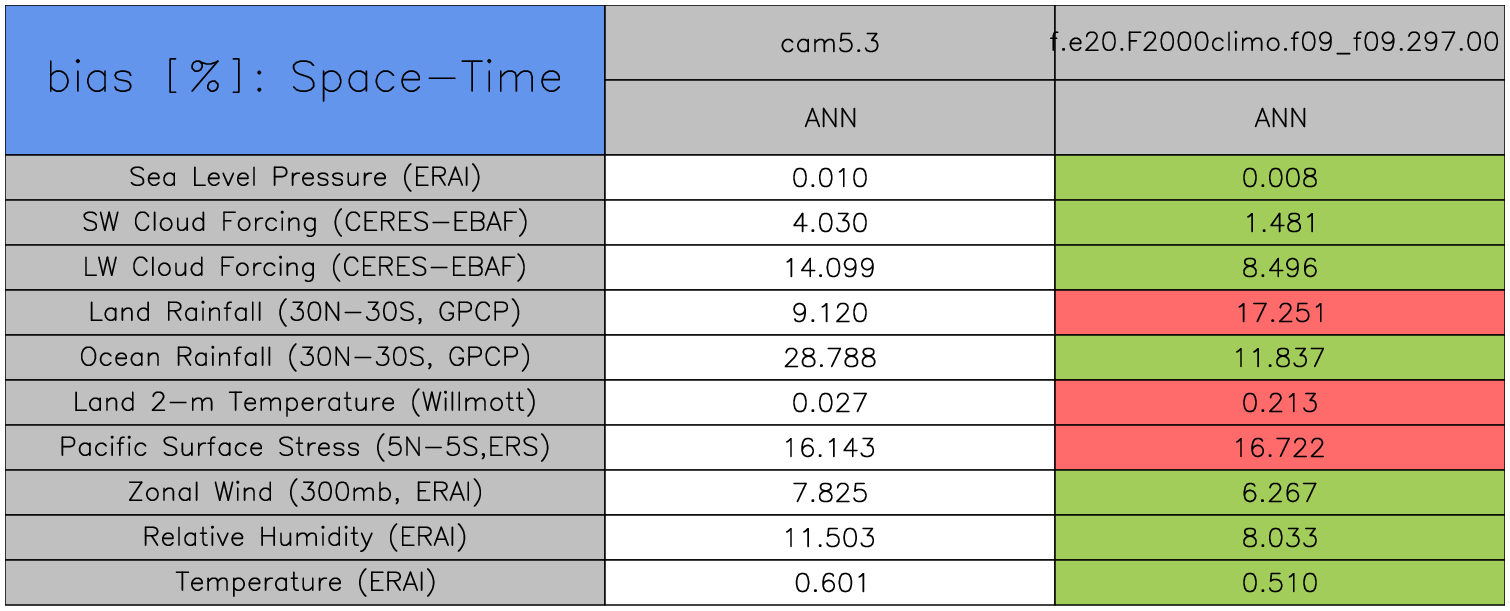This screenshot has height=611, width=1510.
Task: Click the blue bias Space-Time title cell
Action: click(x=305, y=79)
